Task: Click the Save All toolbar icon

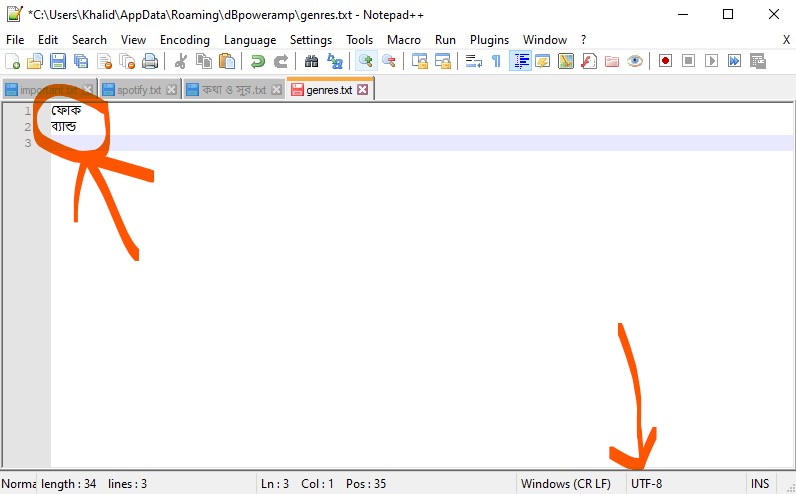Action: pyautogui.click(x=81, y=61)
